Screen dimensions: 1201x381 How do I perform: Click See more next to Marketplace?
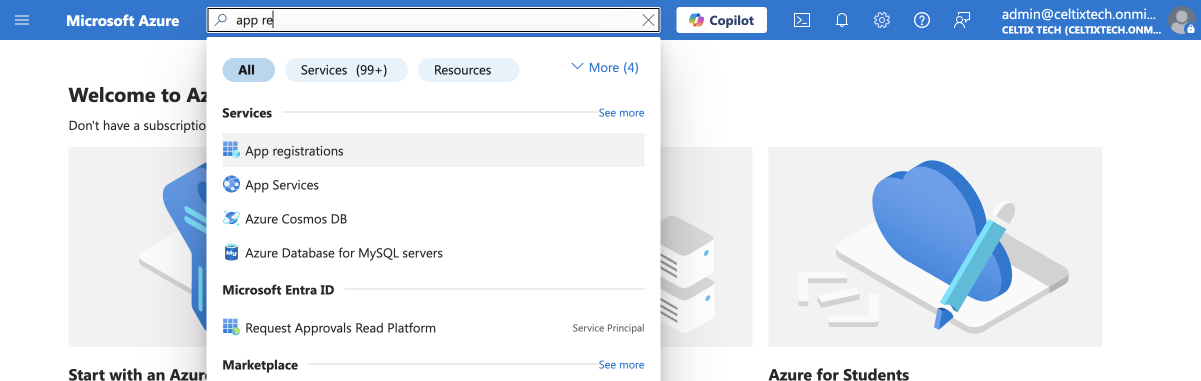point(621,365)
